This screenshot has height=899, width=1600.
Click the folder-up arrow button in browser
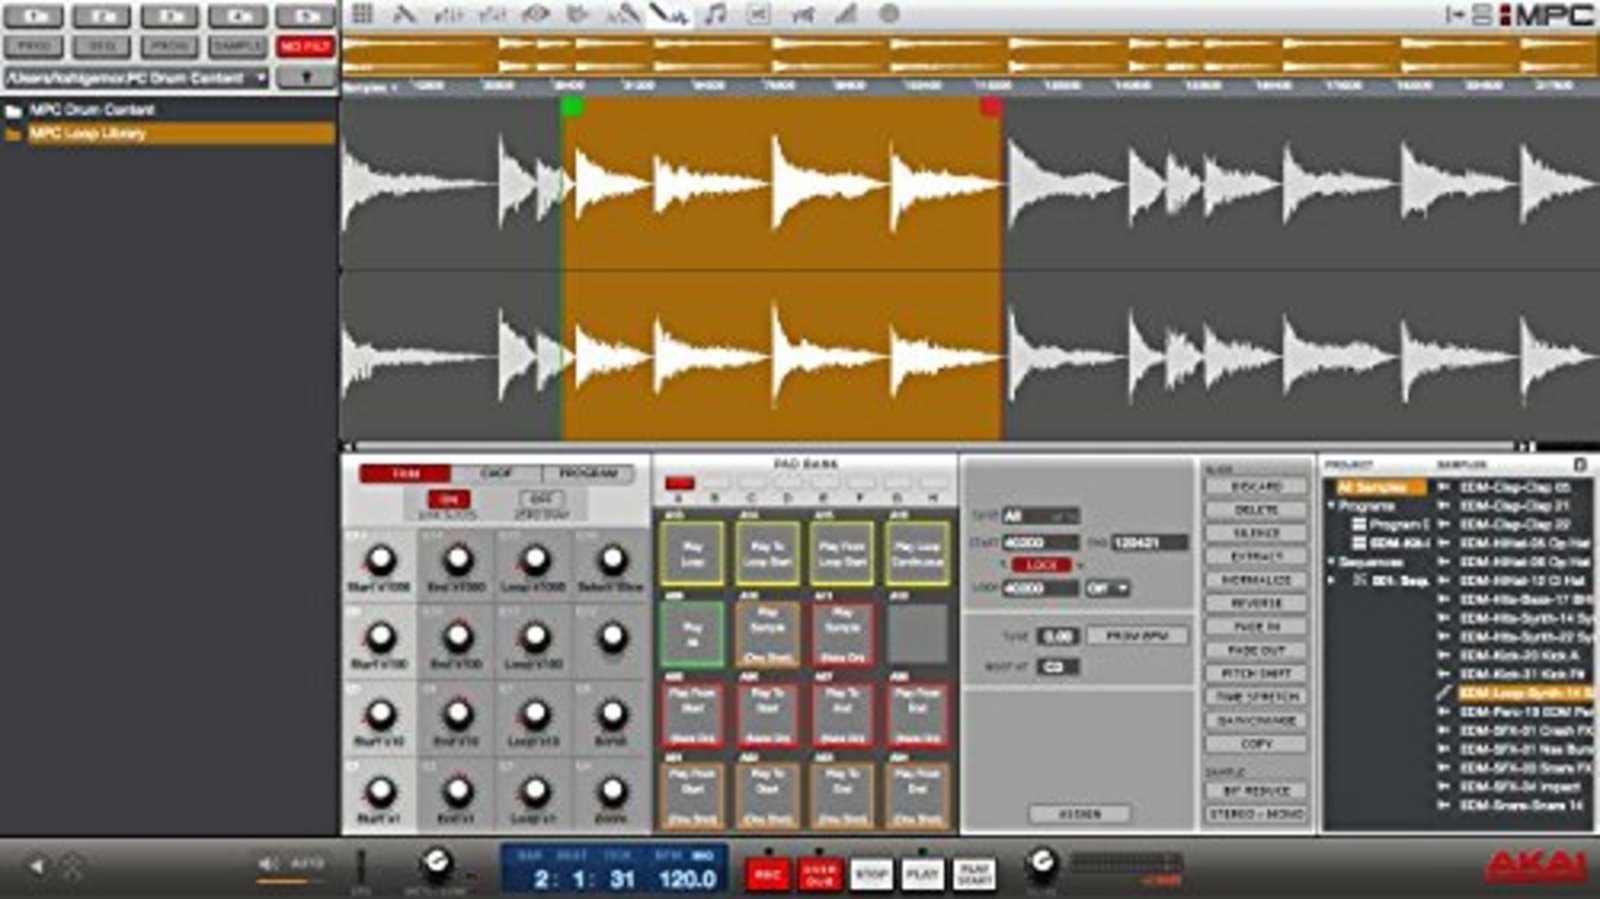pos(306,77)
